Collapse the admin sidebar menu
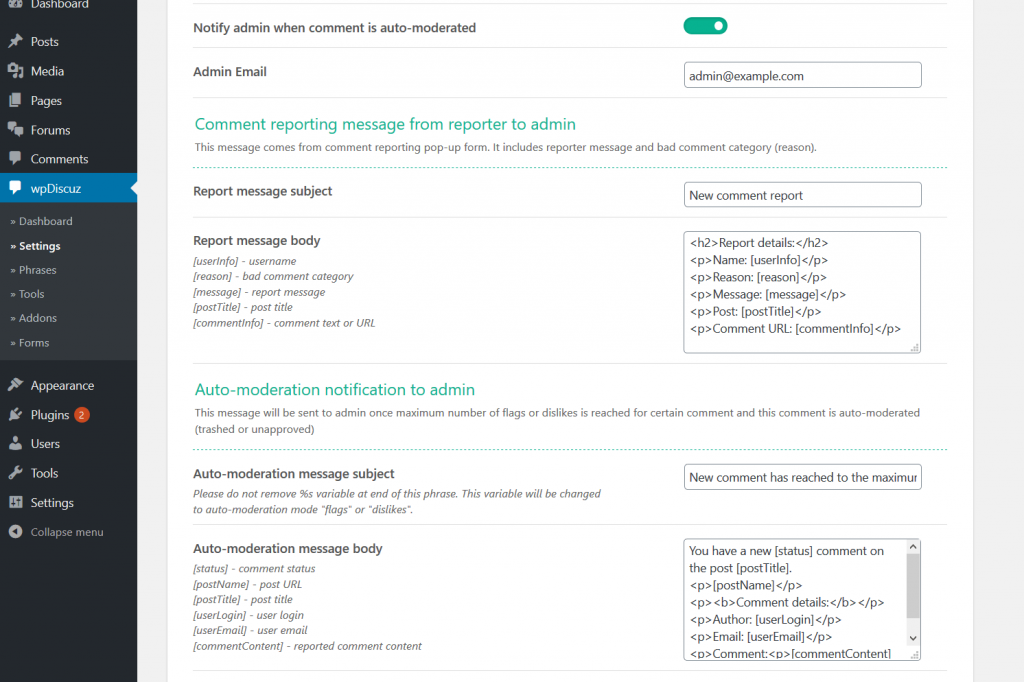 [x=55, y=531]
